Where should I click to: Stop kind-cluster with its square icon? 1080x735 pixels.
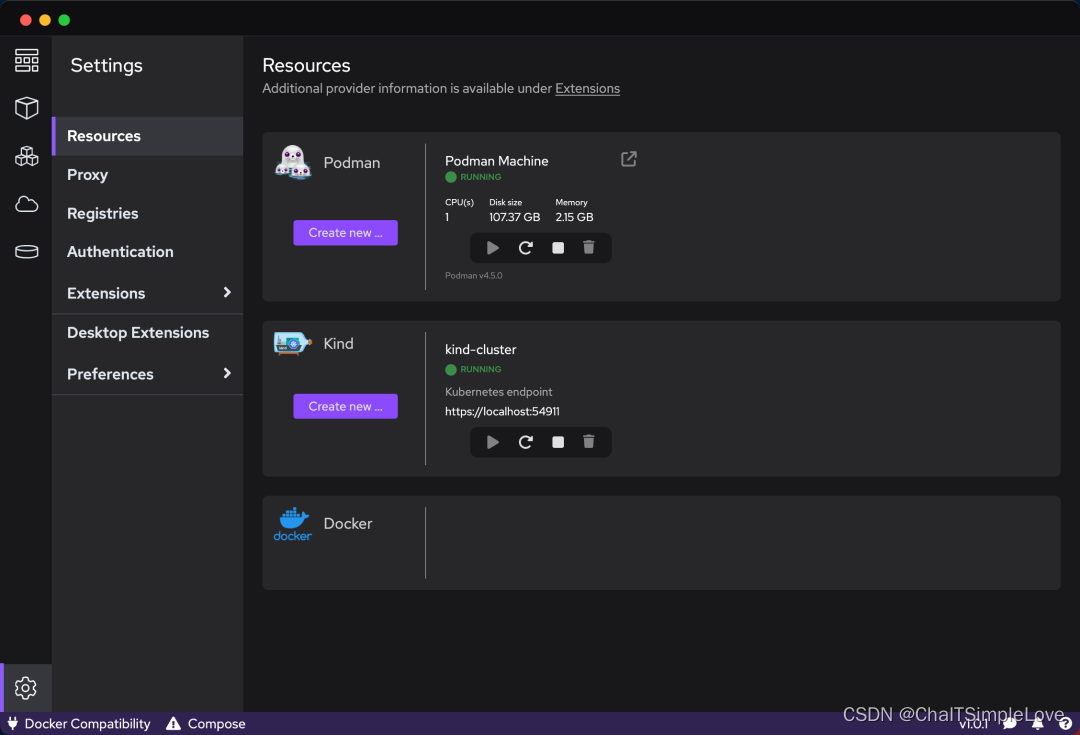pyautogui.click(x=558, y=442)
